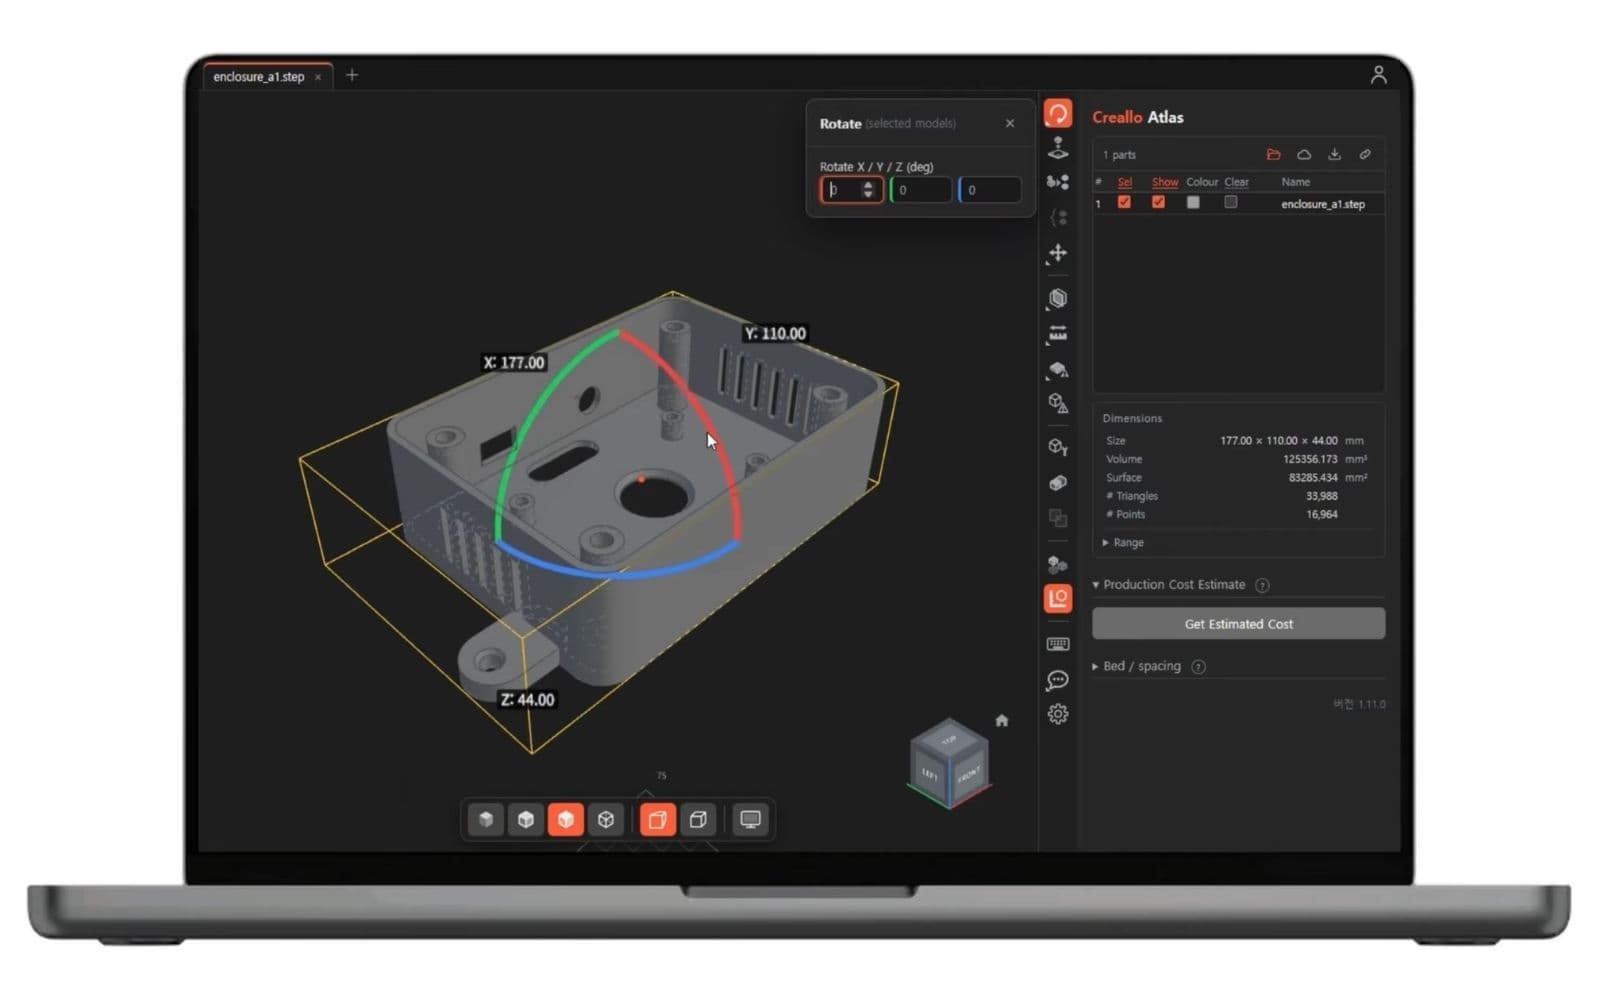The height and width of the screenshot is (1000, 1600).
Task: Toggle the first solid shaded cube mode
Action: pos(486,819)
